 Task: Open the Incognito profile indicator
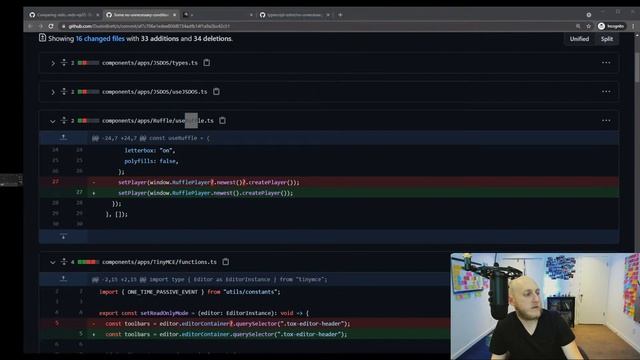pos(611,26)
